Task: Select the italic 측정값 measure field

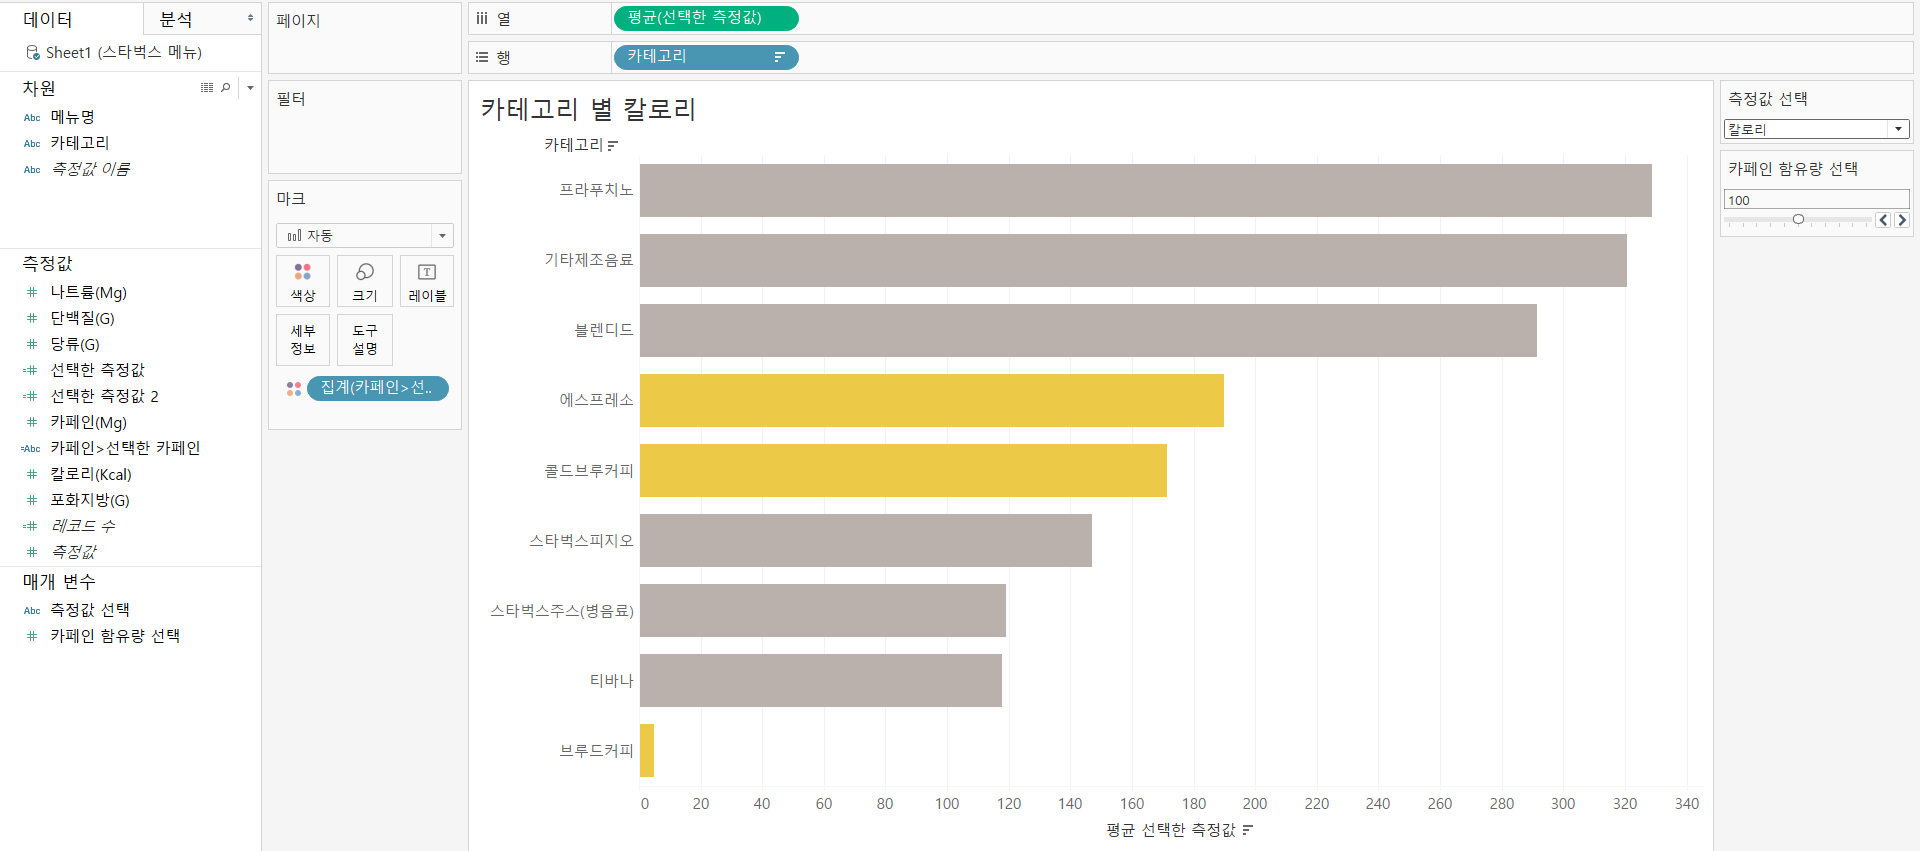Action: [x=74, y=552]
